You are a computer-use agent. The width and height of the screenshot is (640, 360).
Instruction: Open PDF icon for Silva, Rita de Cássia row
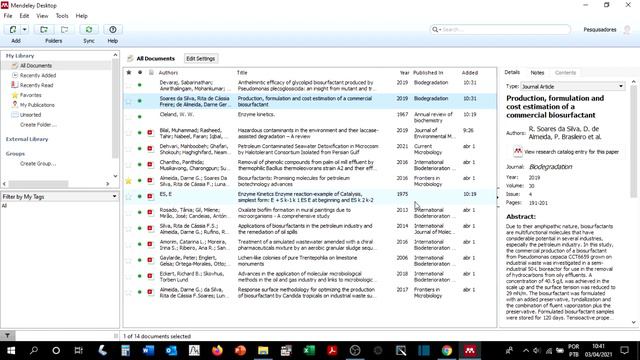150,228
